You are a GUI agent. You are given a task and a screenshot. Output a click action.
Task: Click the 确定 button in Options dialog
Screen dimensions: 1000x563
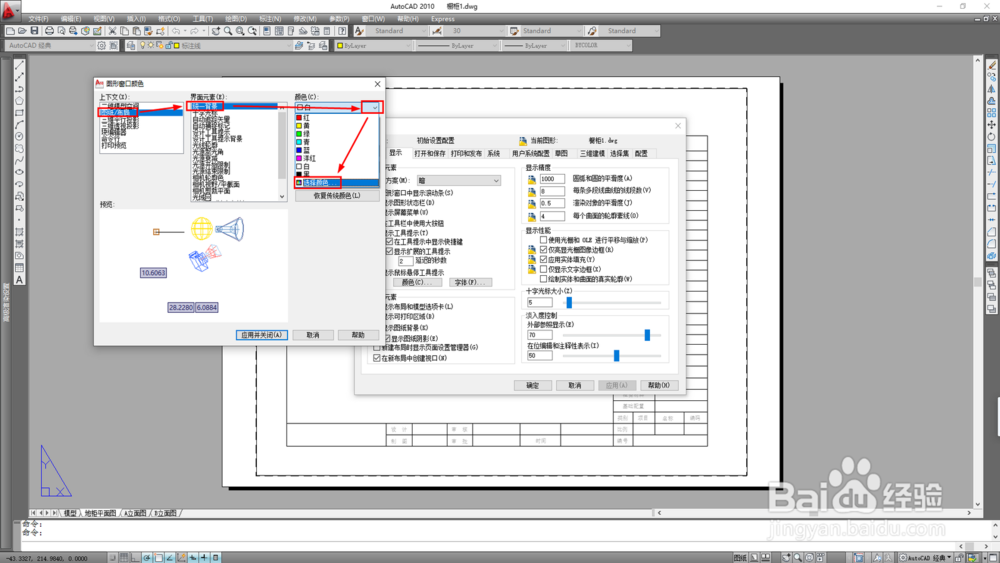[x=533, y=385]
